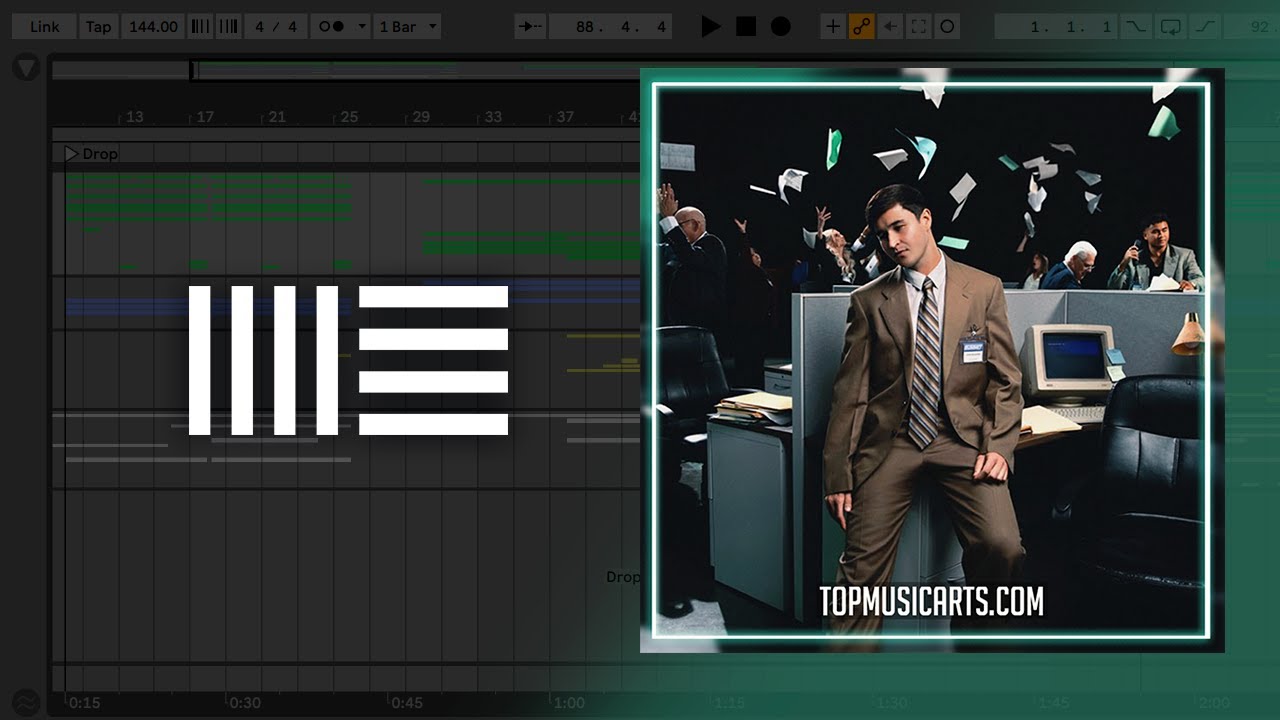Toggle the Punch-In switch
Screen dimensions: 1280x720
(1135, 27)
